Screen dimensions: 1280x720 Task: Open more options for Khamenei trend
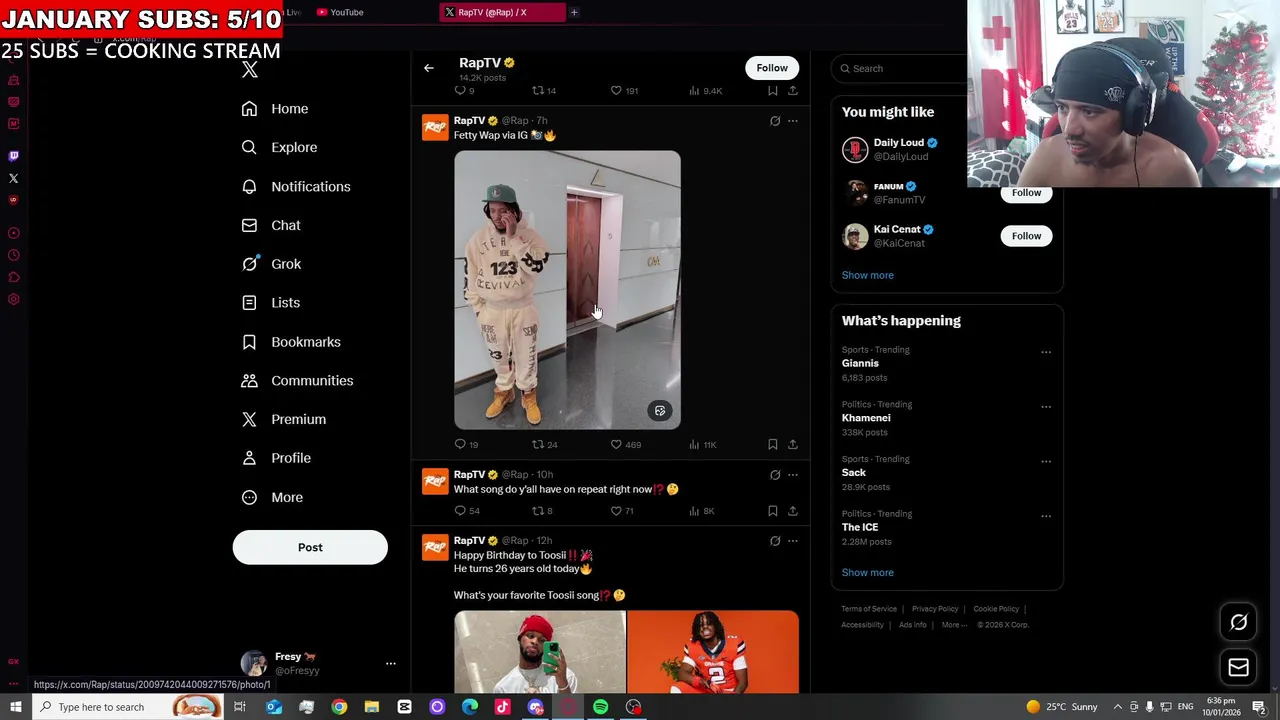[x=1046, y=407]
